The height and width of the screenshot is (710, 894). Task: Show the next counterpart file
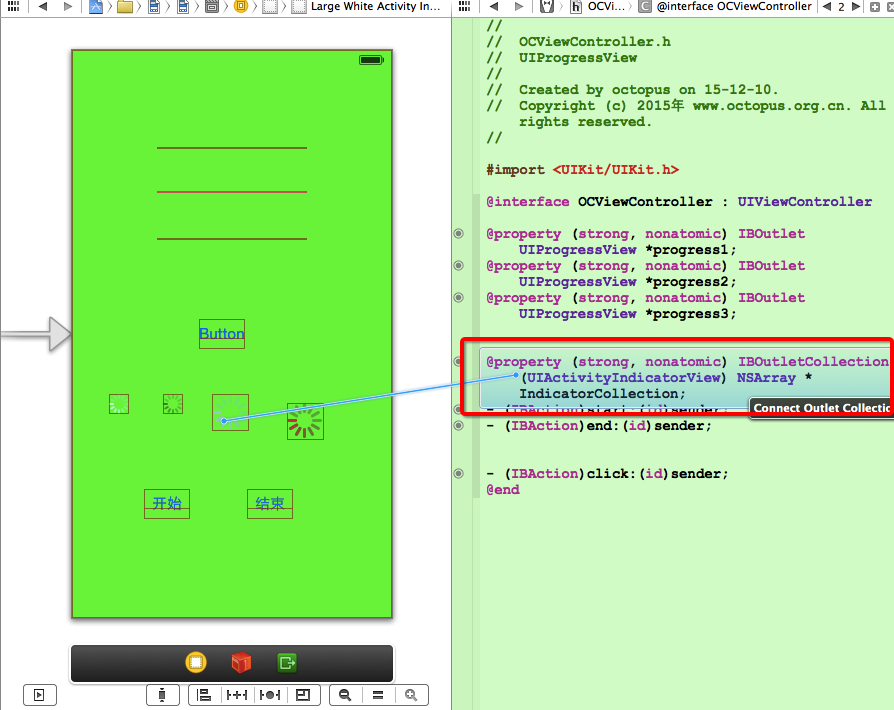(x=856, y=7)
